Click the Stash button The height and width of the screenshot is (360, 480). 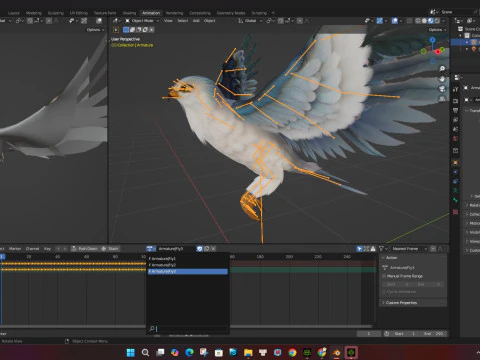pos(110,249)
